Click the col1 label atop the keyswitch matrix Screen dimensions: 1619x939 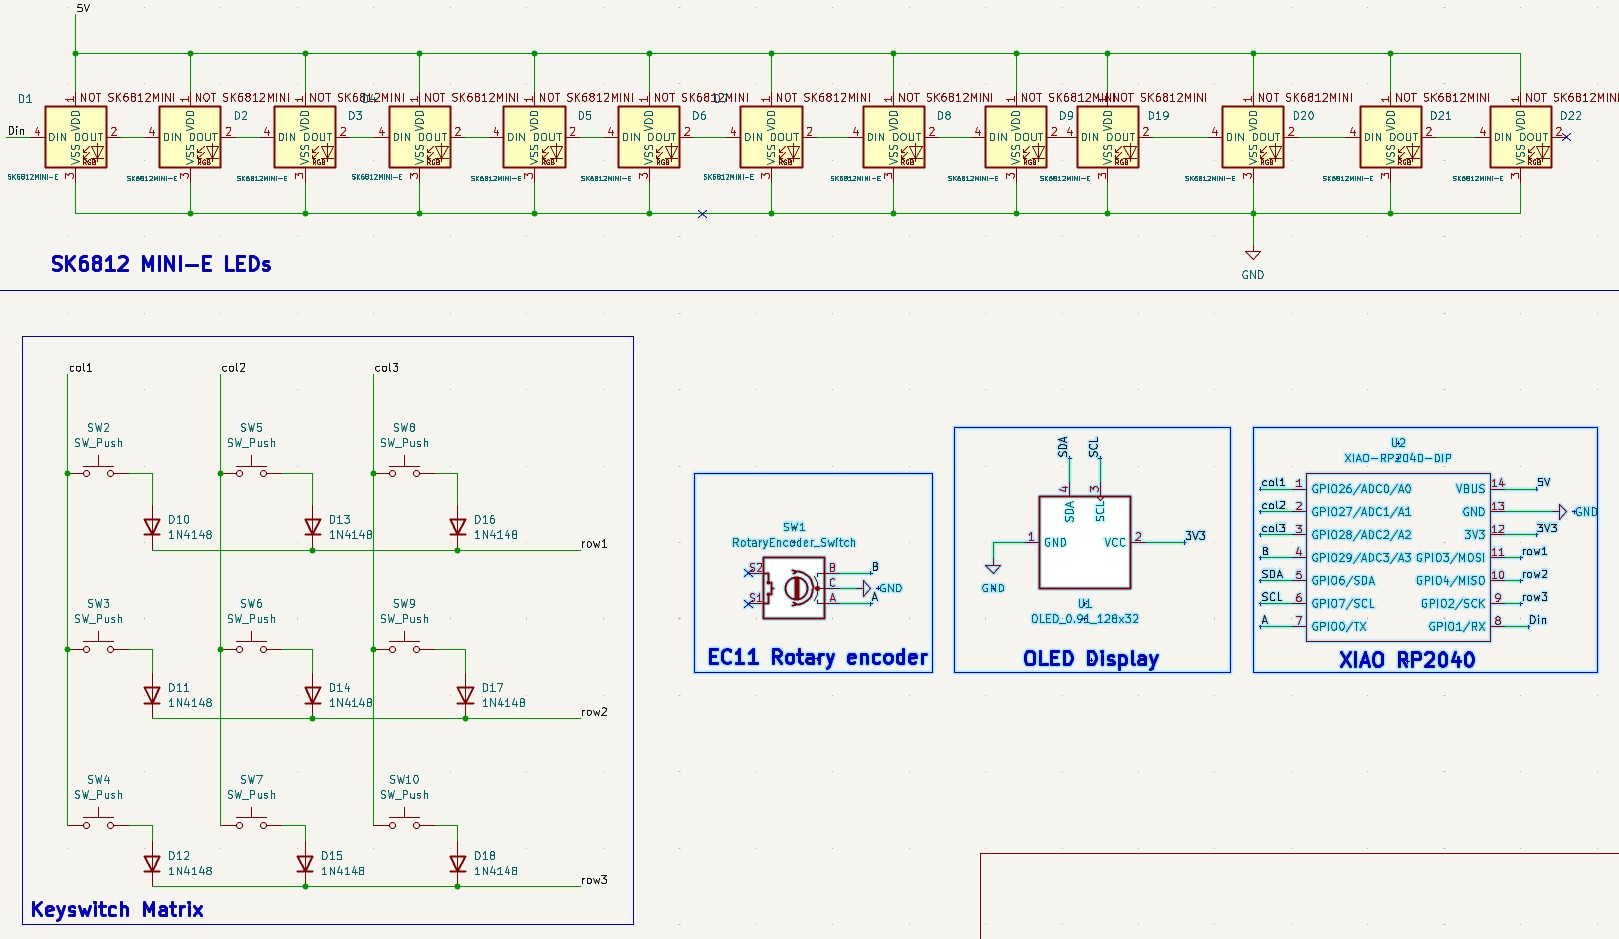point(81,368)
